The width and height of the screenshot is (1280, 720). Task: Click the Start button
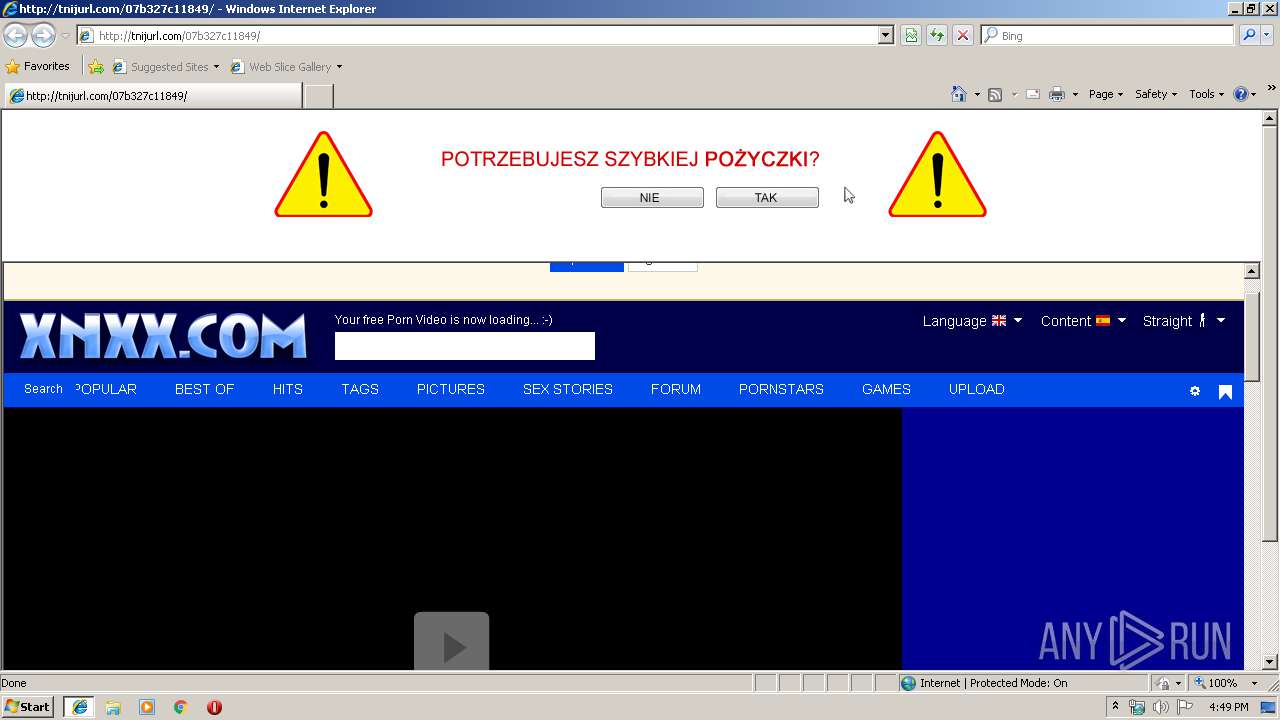(28, 707)
